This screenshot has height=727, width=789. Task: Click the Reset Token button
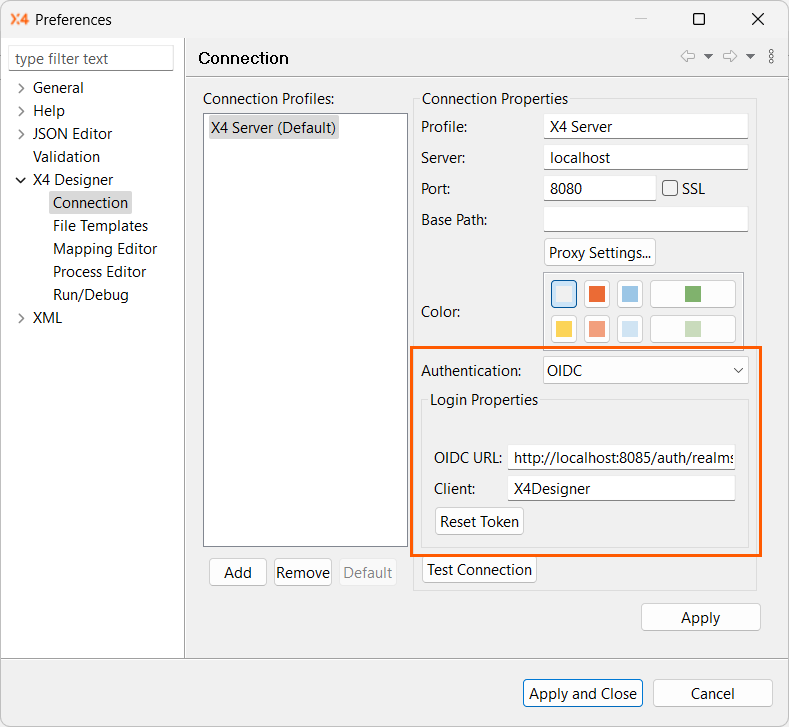480,522
